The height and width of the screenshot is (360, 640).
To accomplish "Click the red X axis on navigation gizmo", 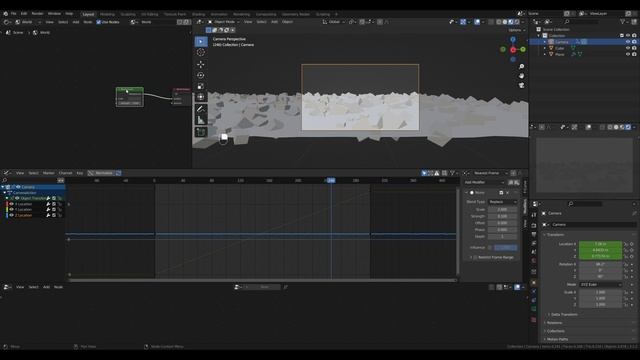I will (x=513, y=50).
